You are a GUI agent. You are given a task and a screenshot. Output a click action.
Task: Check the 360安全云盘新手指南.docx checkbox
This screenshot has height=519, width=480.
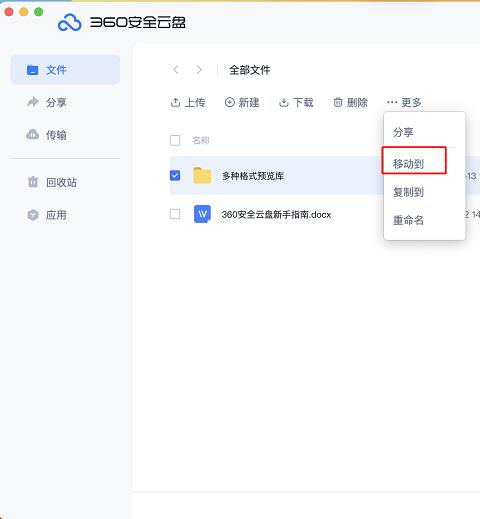tap(175, 214)
